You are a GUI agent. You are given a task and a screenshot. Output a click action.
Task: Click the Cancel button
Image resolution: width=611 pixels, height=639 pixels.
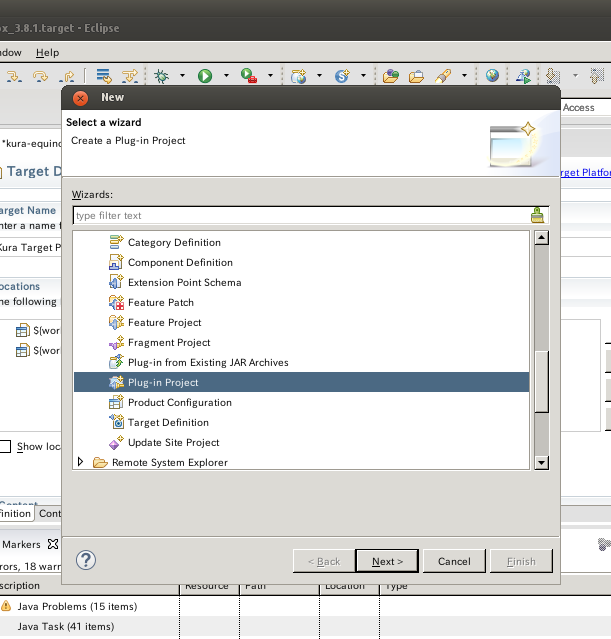pos(454,561)
